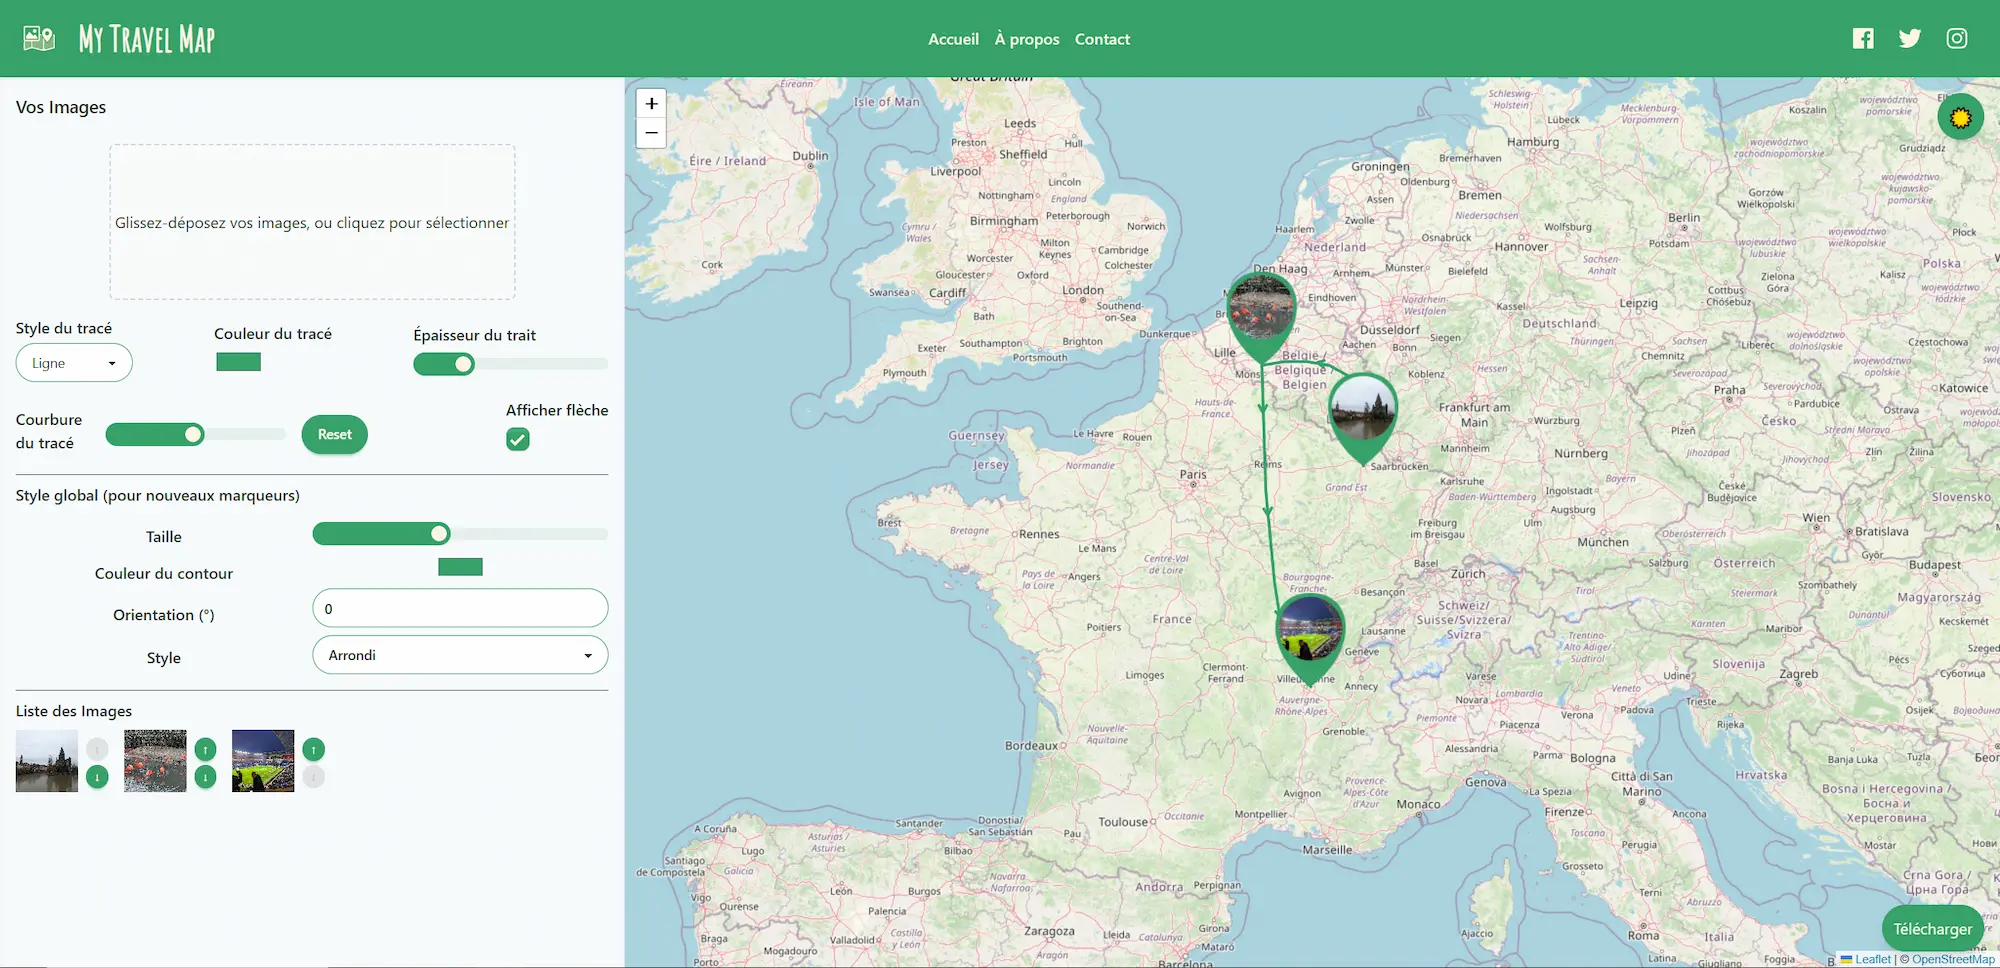The image size is (2000, 968).
Task: Go to the Accueil page
Action: [x=953, y=39]
